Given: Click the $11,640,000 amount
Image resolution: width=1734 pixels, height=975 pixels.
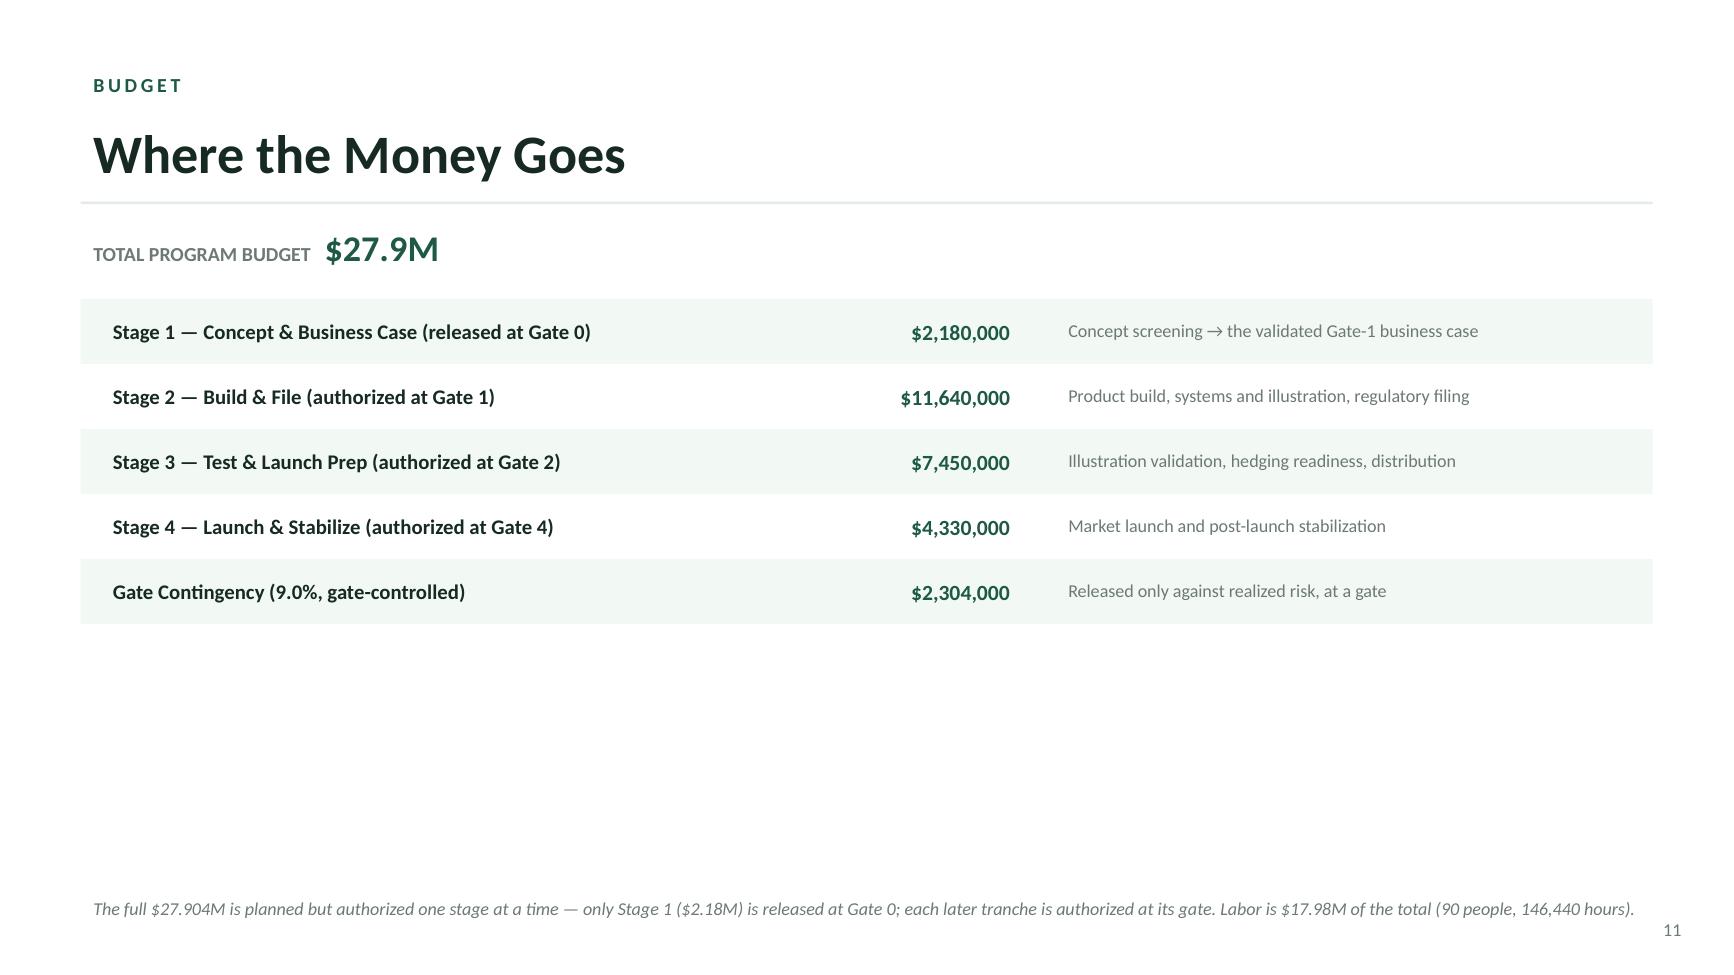Looking at the screenshot, I should pos(955,398).
